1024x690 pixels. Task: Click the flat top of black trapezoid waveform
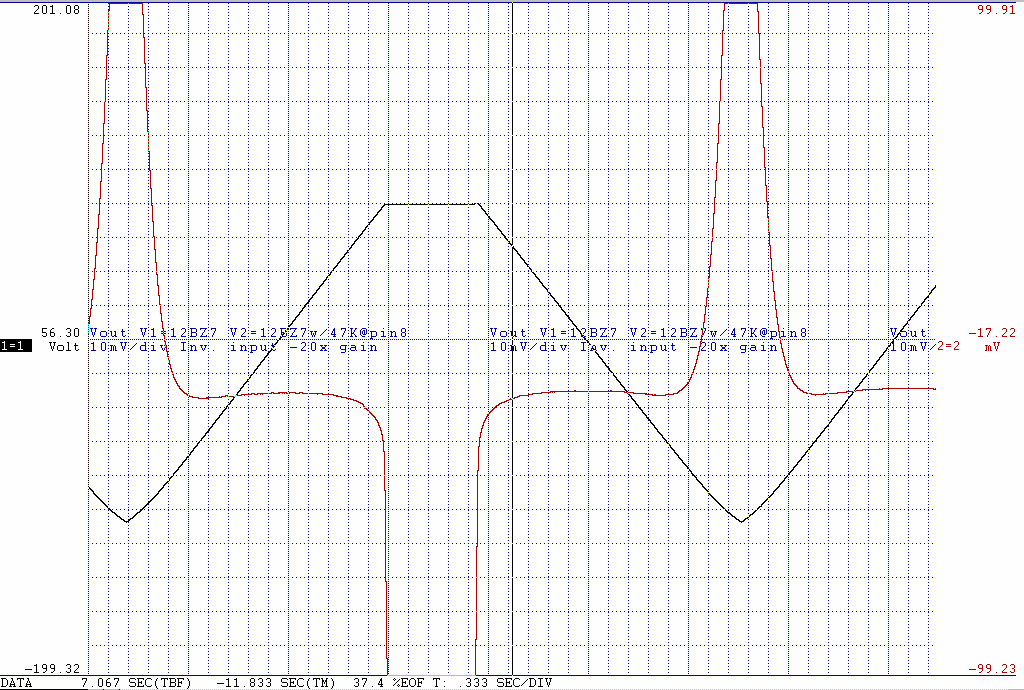click(x=432, y=204)
